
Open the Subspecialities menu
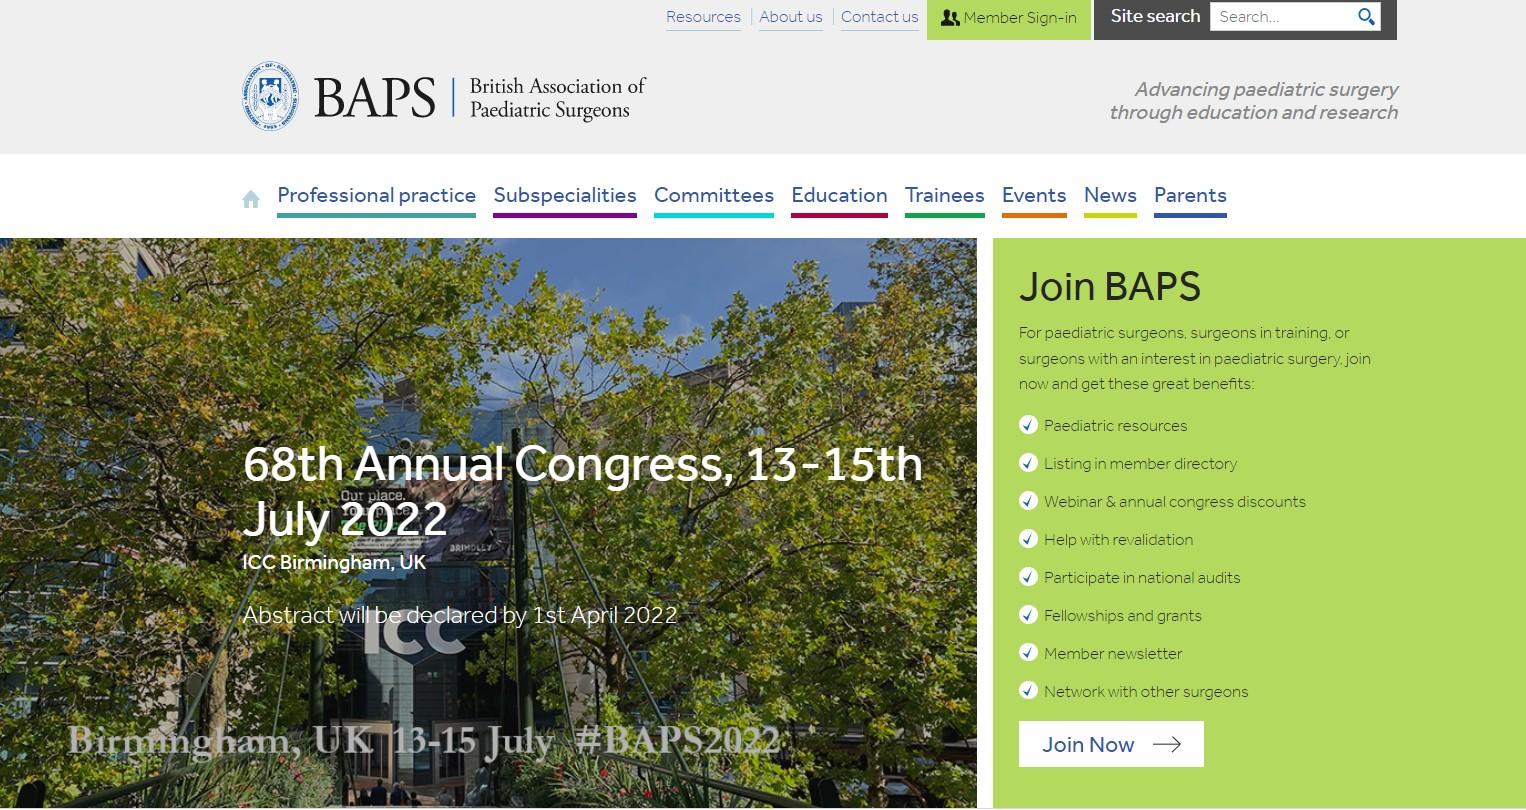click(564, 195)
